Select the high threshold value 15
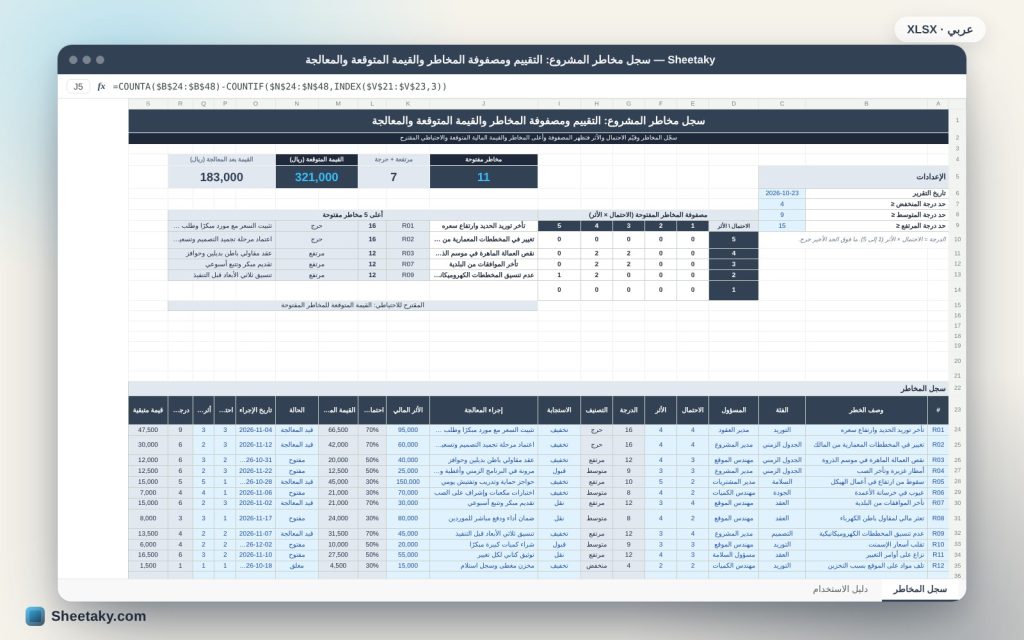 (782, 226)
